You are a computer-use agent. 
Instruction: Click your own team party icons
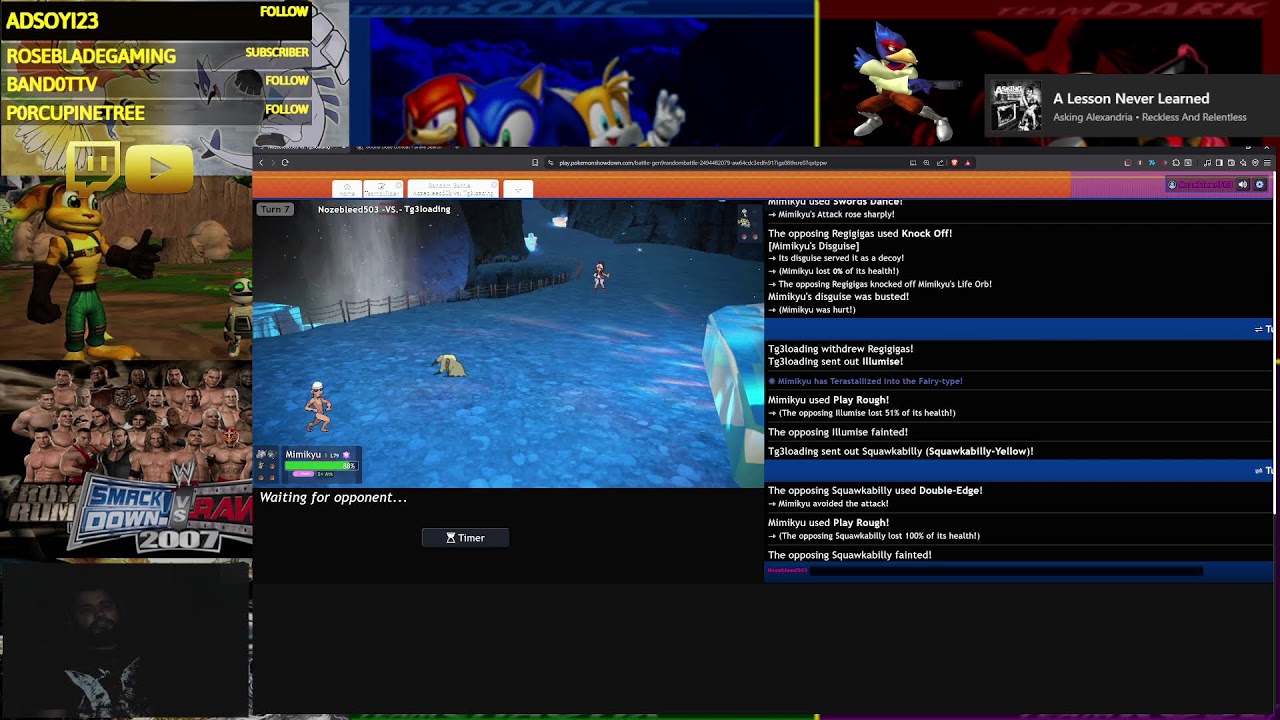(x=266, y=466)
